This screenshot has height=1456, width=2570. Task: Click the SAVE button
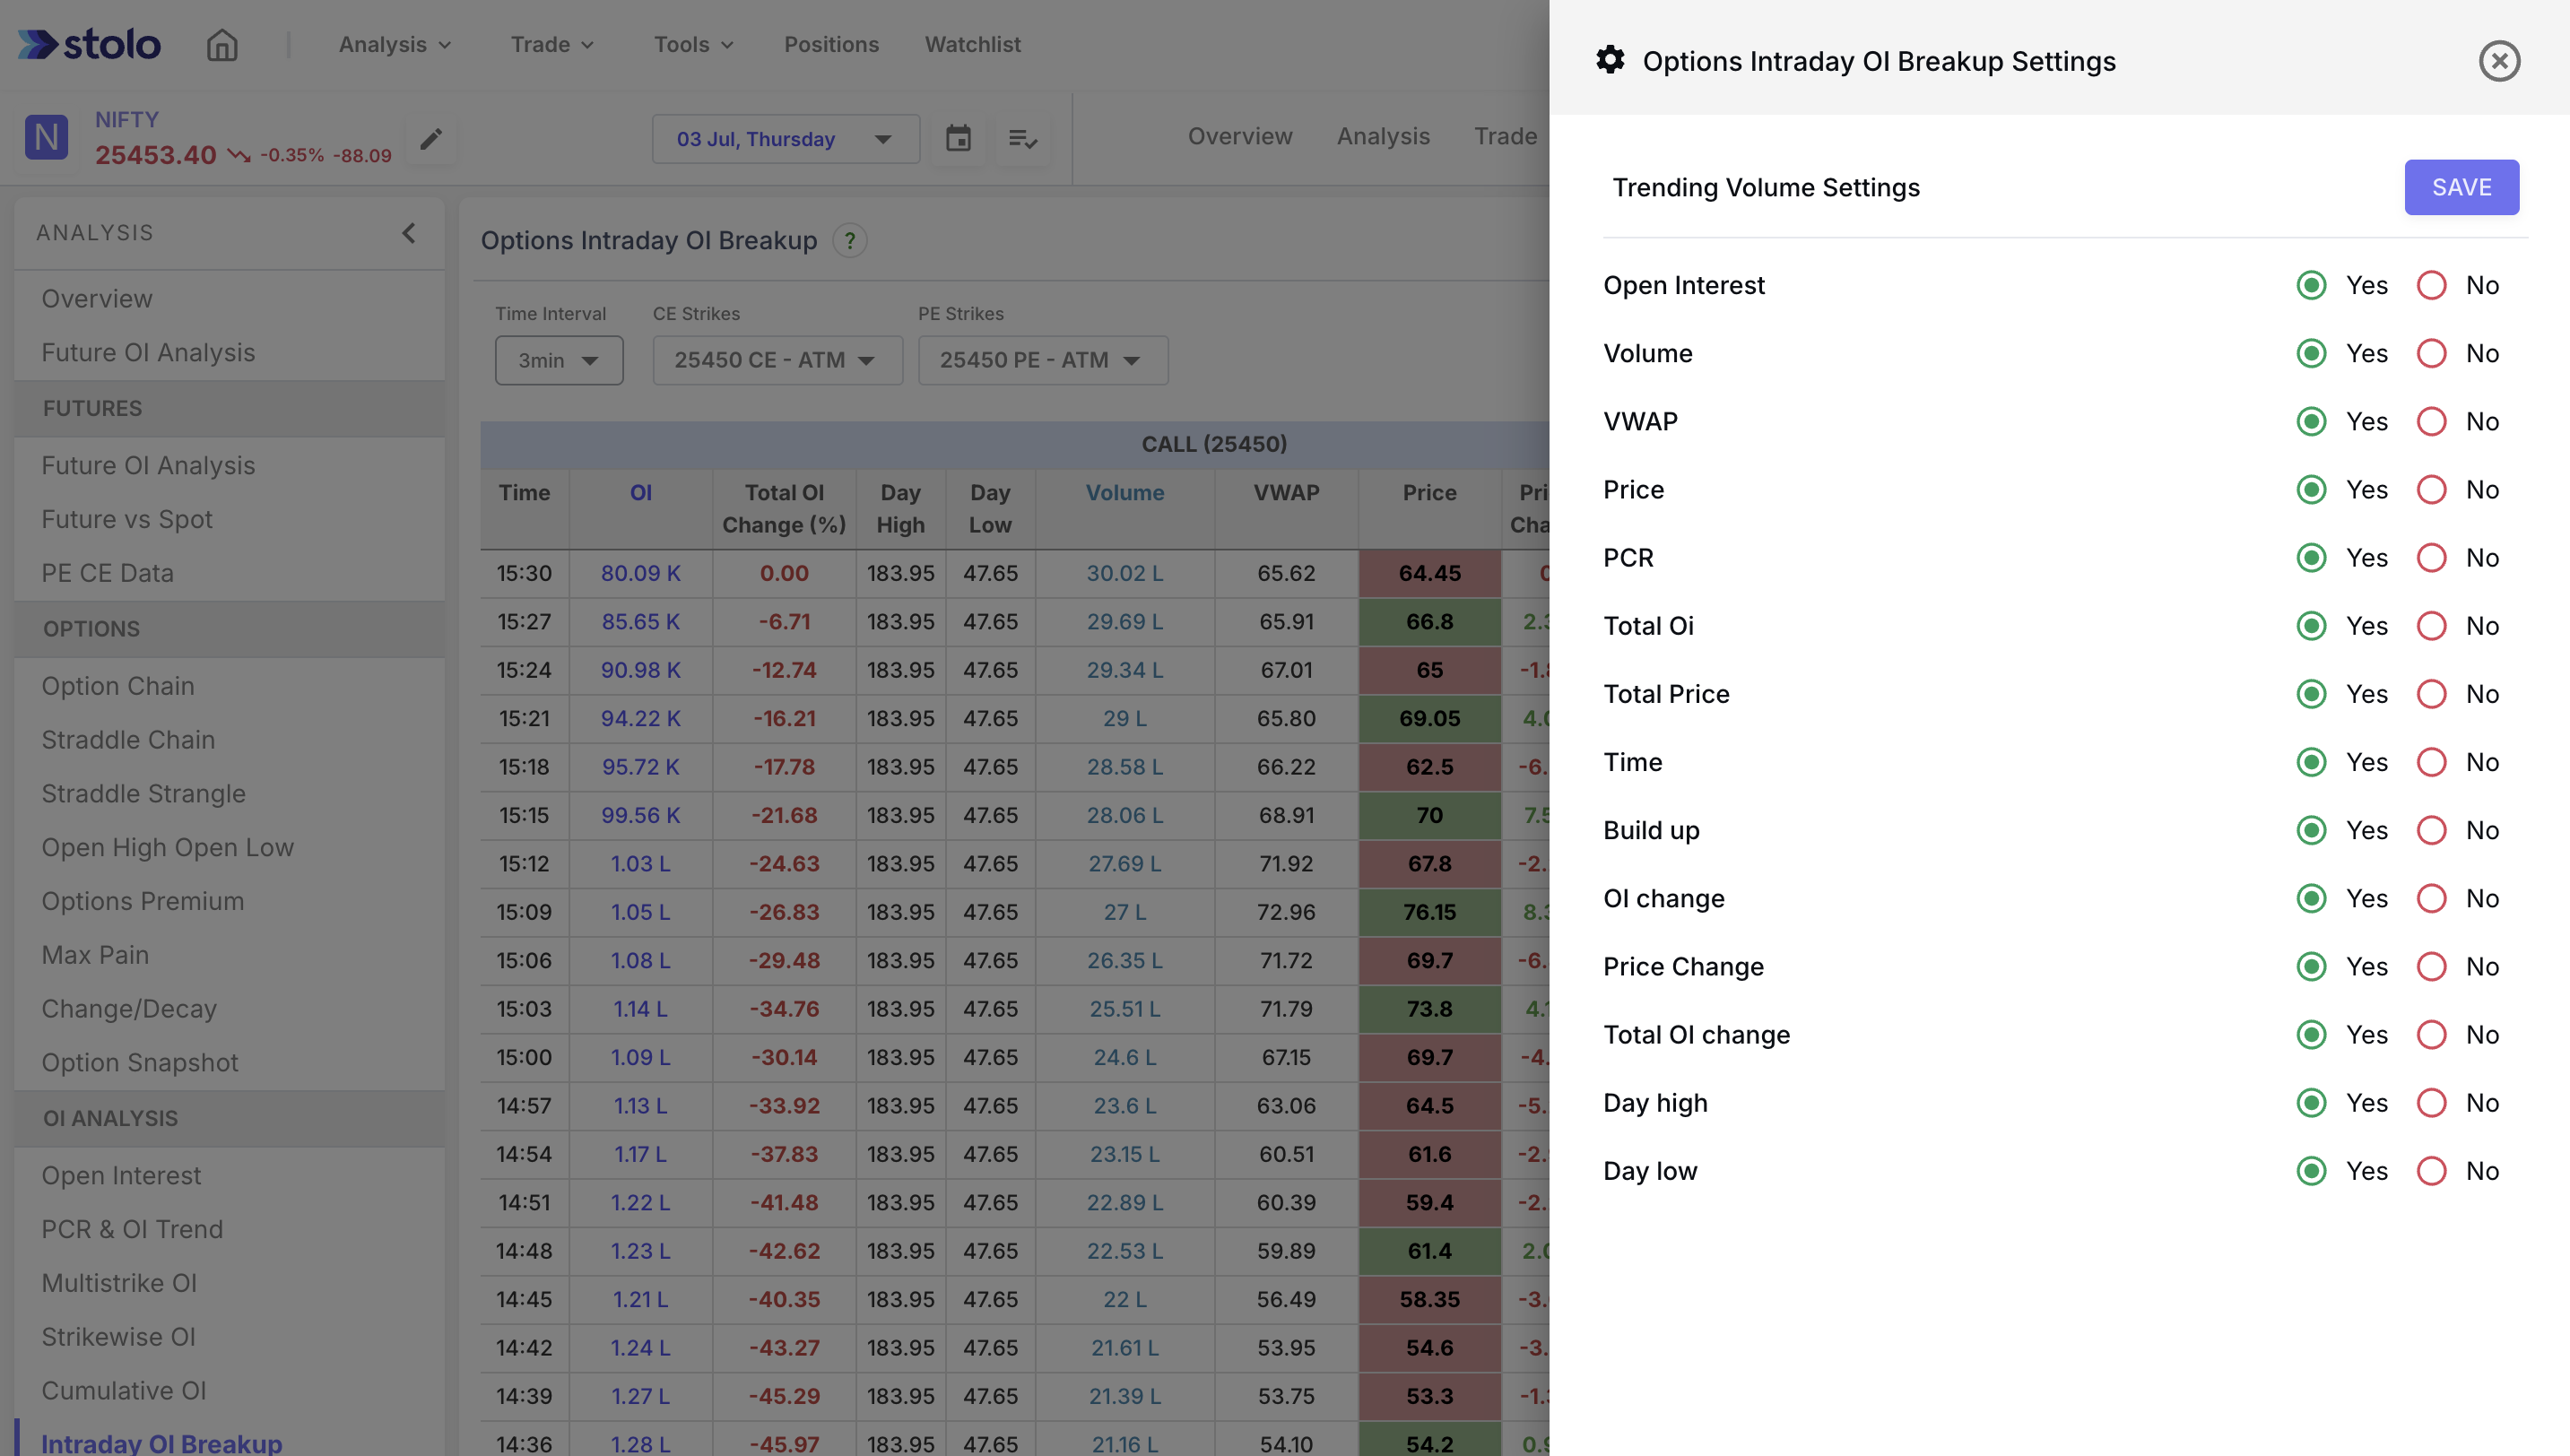[x=2461, y=187]
